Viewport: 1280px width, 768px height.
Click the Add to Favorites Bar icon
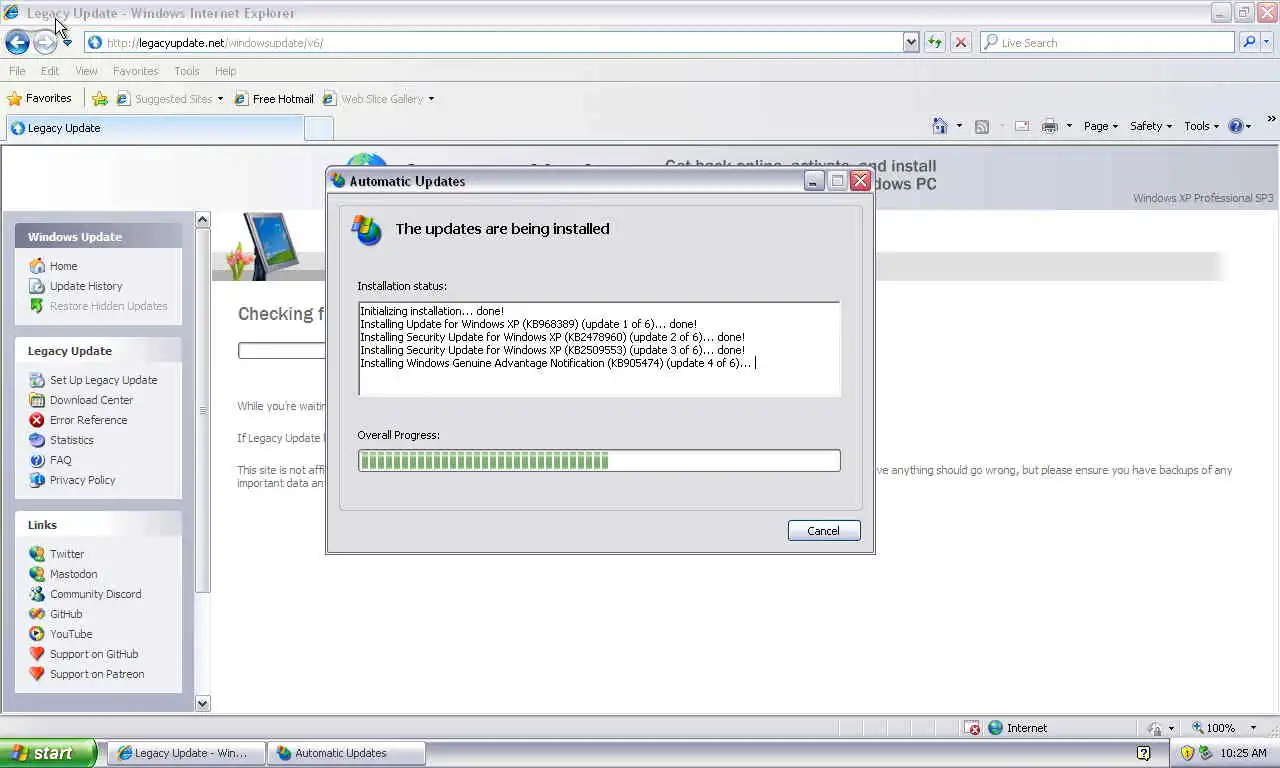tap(100, 98)
